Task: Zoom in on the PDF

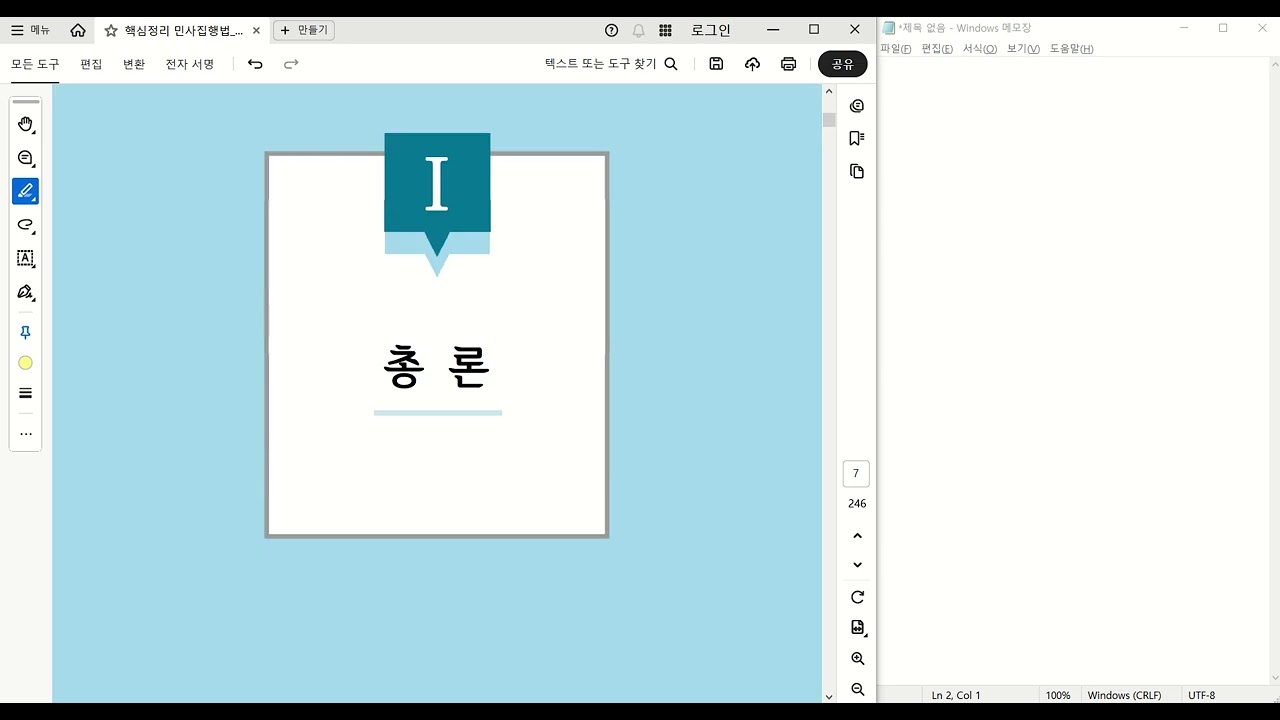Action: (857, 659)
